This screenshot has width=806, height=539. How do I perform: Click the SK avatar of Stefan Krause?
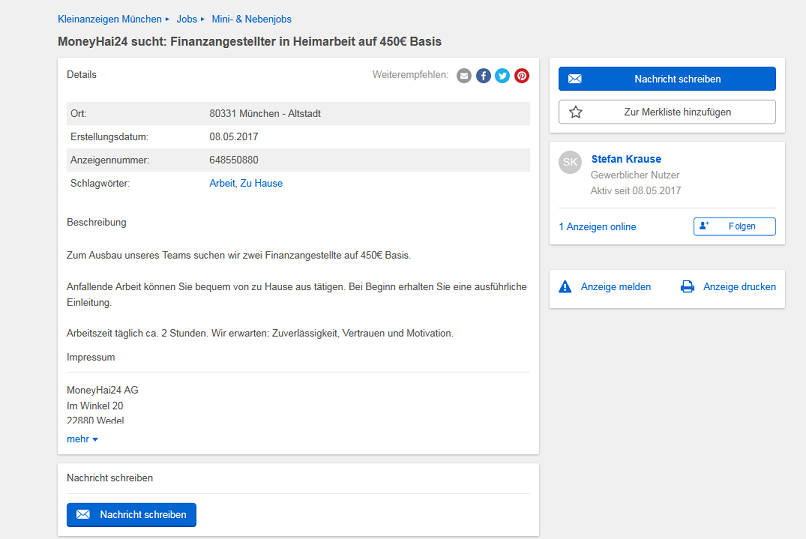click(x=570, y=162)
